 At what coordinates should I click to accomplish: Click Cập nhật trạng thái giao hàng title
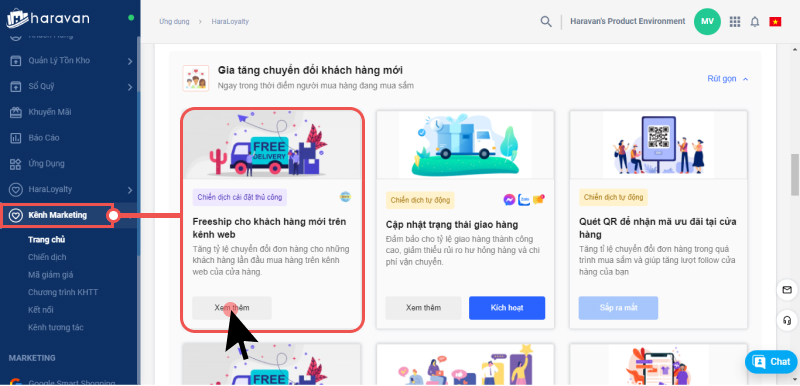point(452,225)
